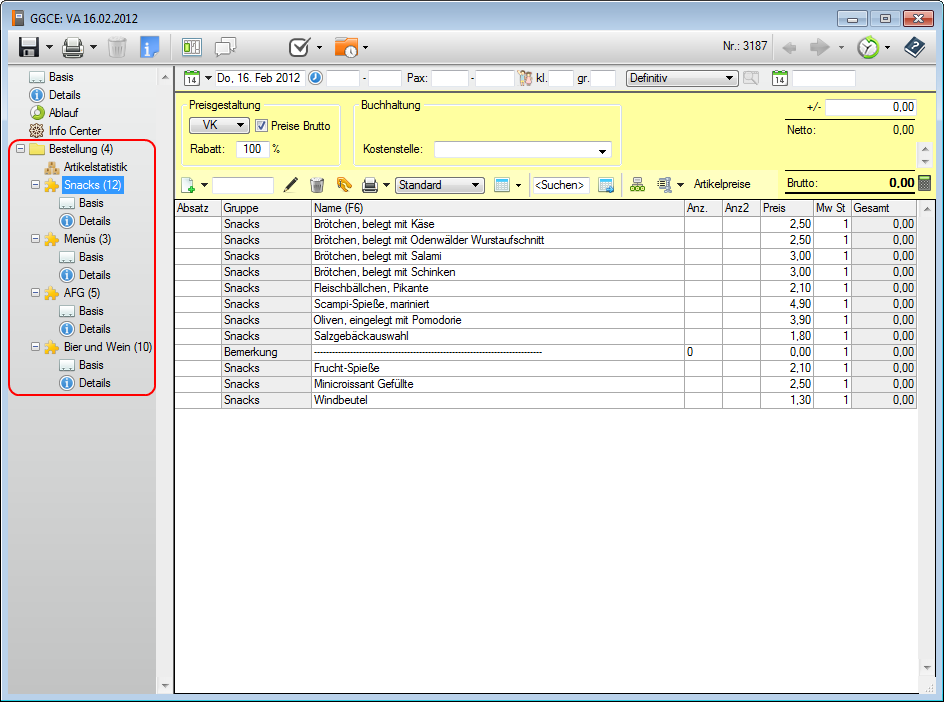Collapse the Bestellung tree node
The image size is (944, 702).
tap(21, 149)
